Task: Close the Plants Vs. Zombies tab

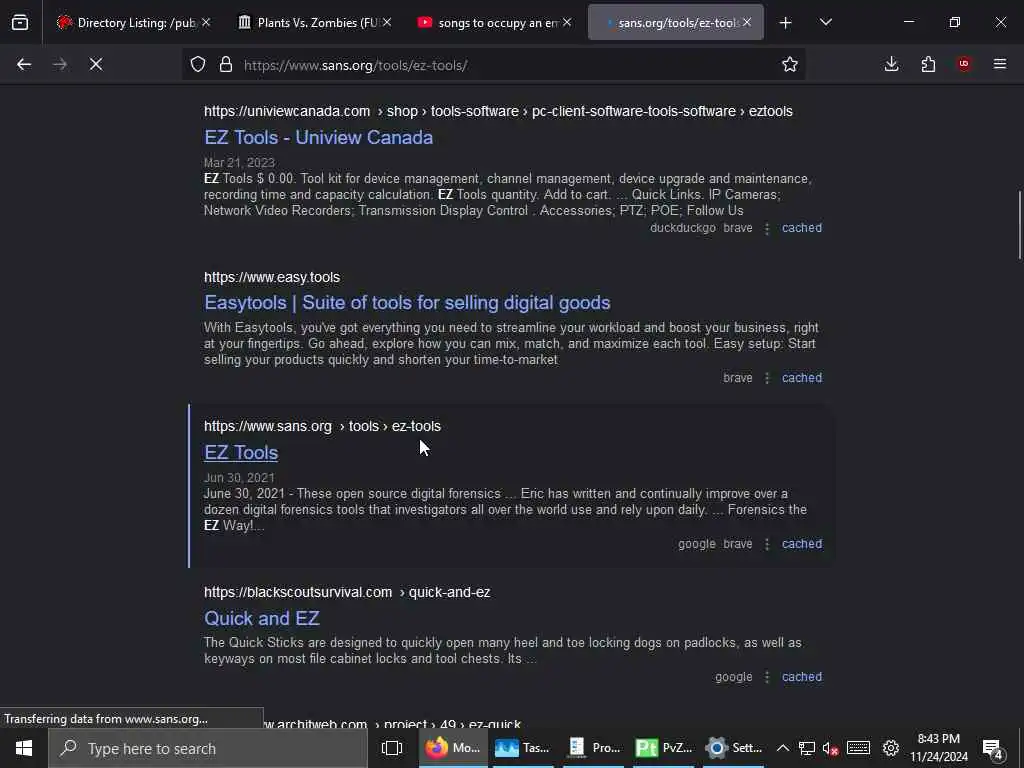Action: tap(387, 23)
